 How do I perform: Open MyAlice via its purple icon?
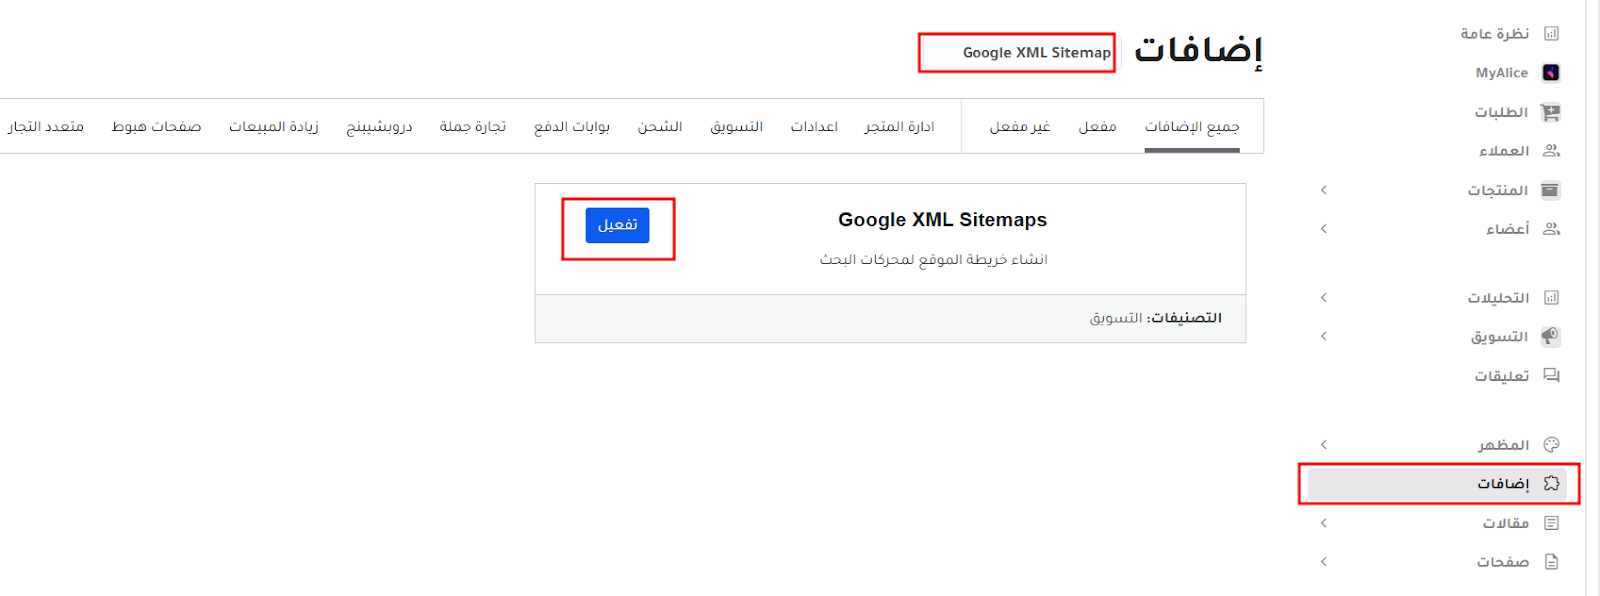[x=1551, y=73]
